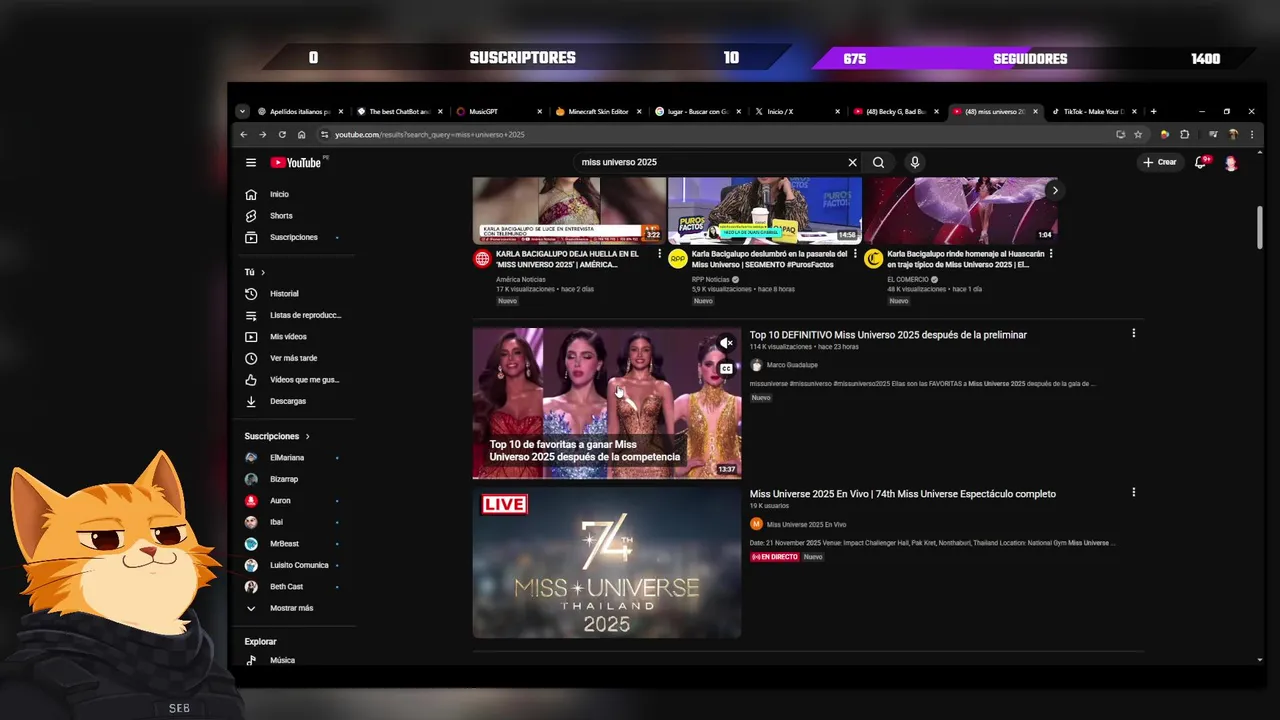The image size is (1280, 720).
Task: Open the account avatar menu
Action: [1231, 162]
